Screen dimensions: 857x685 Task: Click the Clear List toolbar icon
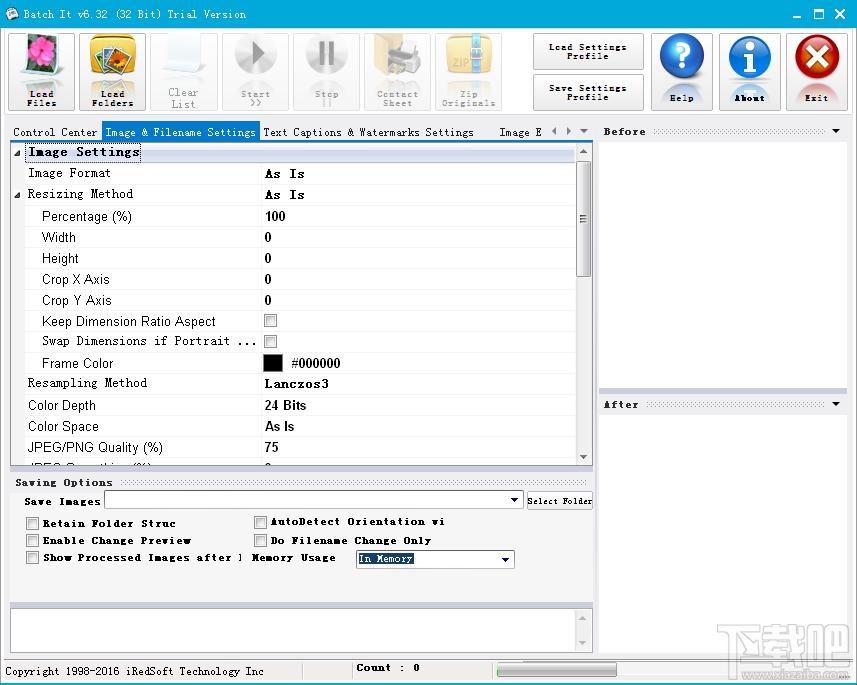coord(184,72)
